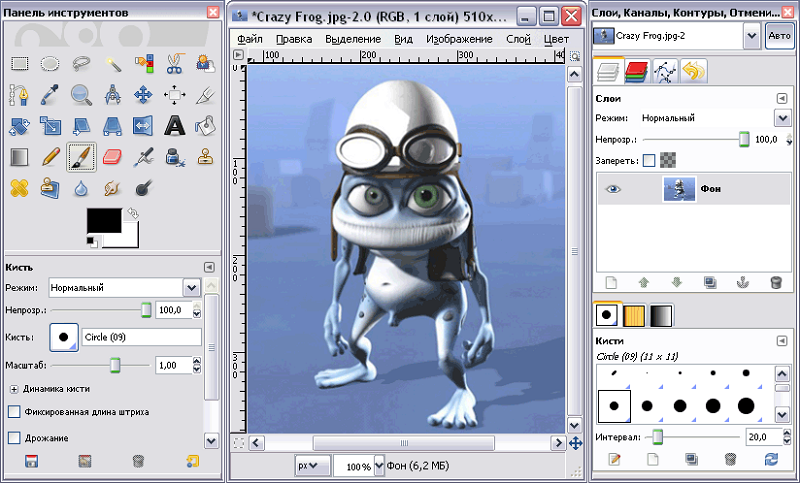Open the Изображение menu
Viewport: 800px width, 483px height.
point(459,39)
